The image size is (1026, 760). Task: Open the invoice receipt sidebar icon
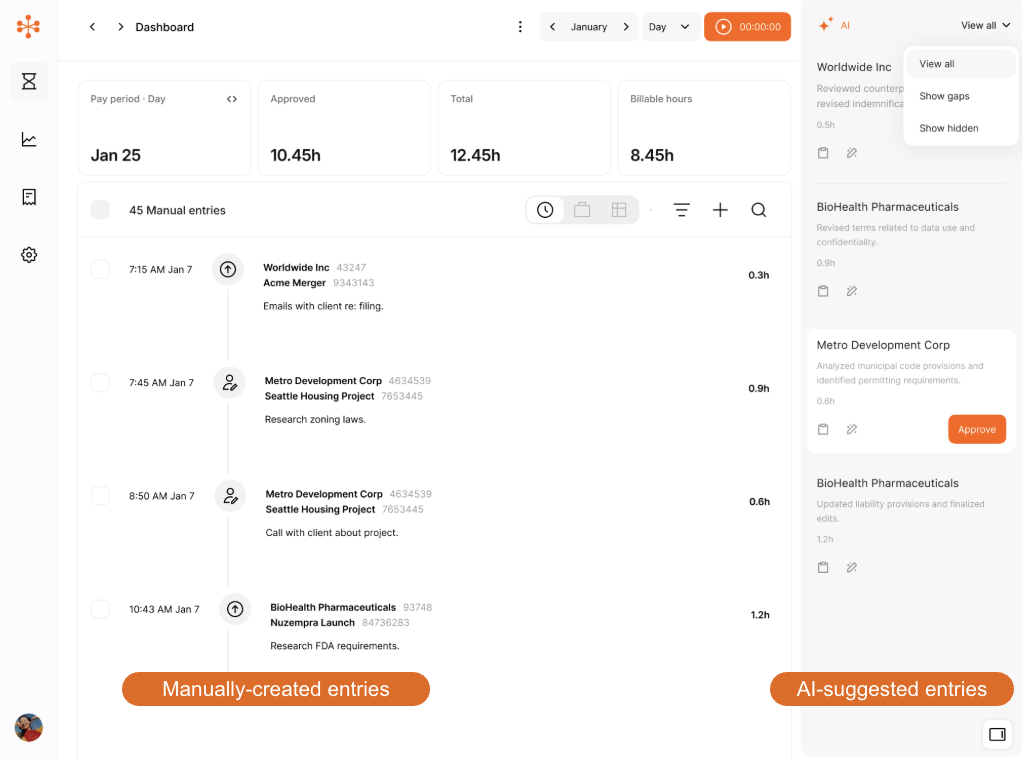[29, 197]
